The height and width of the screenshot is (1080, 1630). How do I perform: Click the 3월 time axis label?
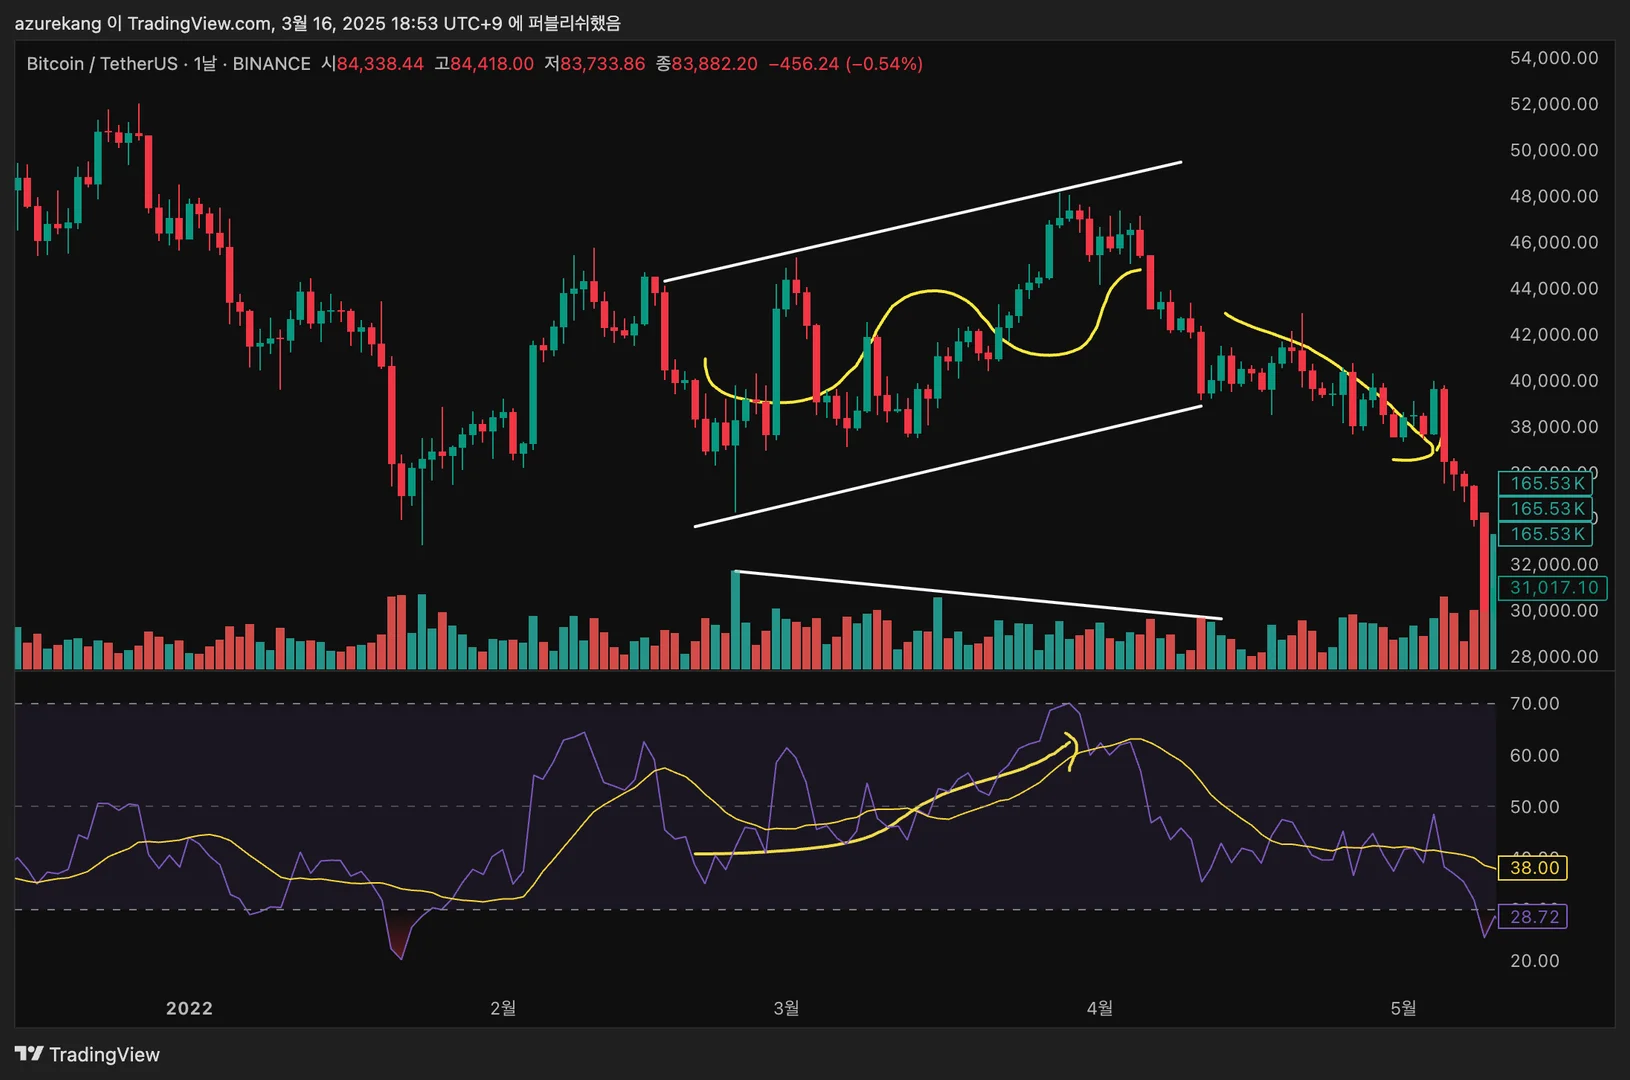786,1008
